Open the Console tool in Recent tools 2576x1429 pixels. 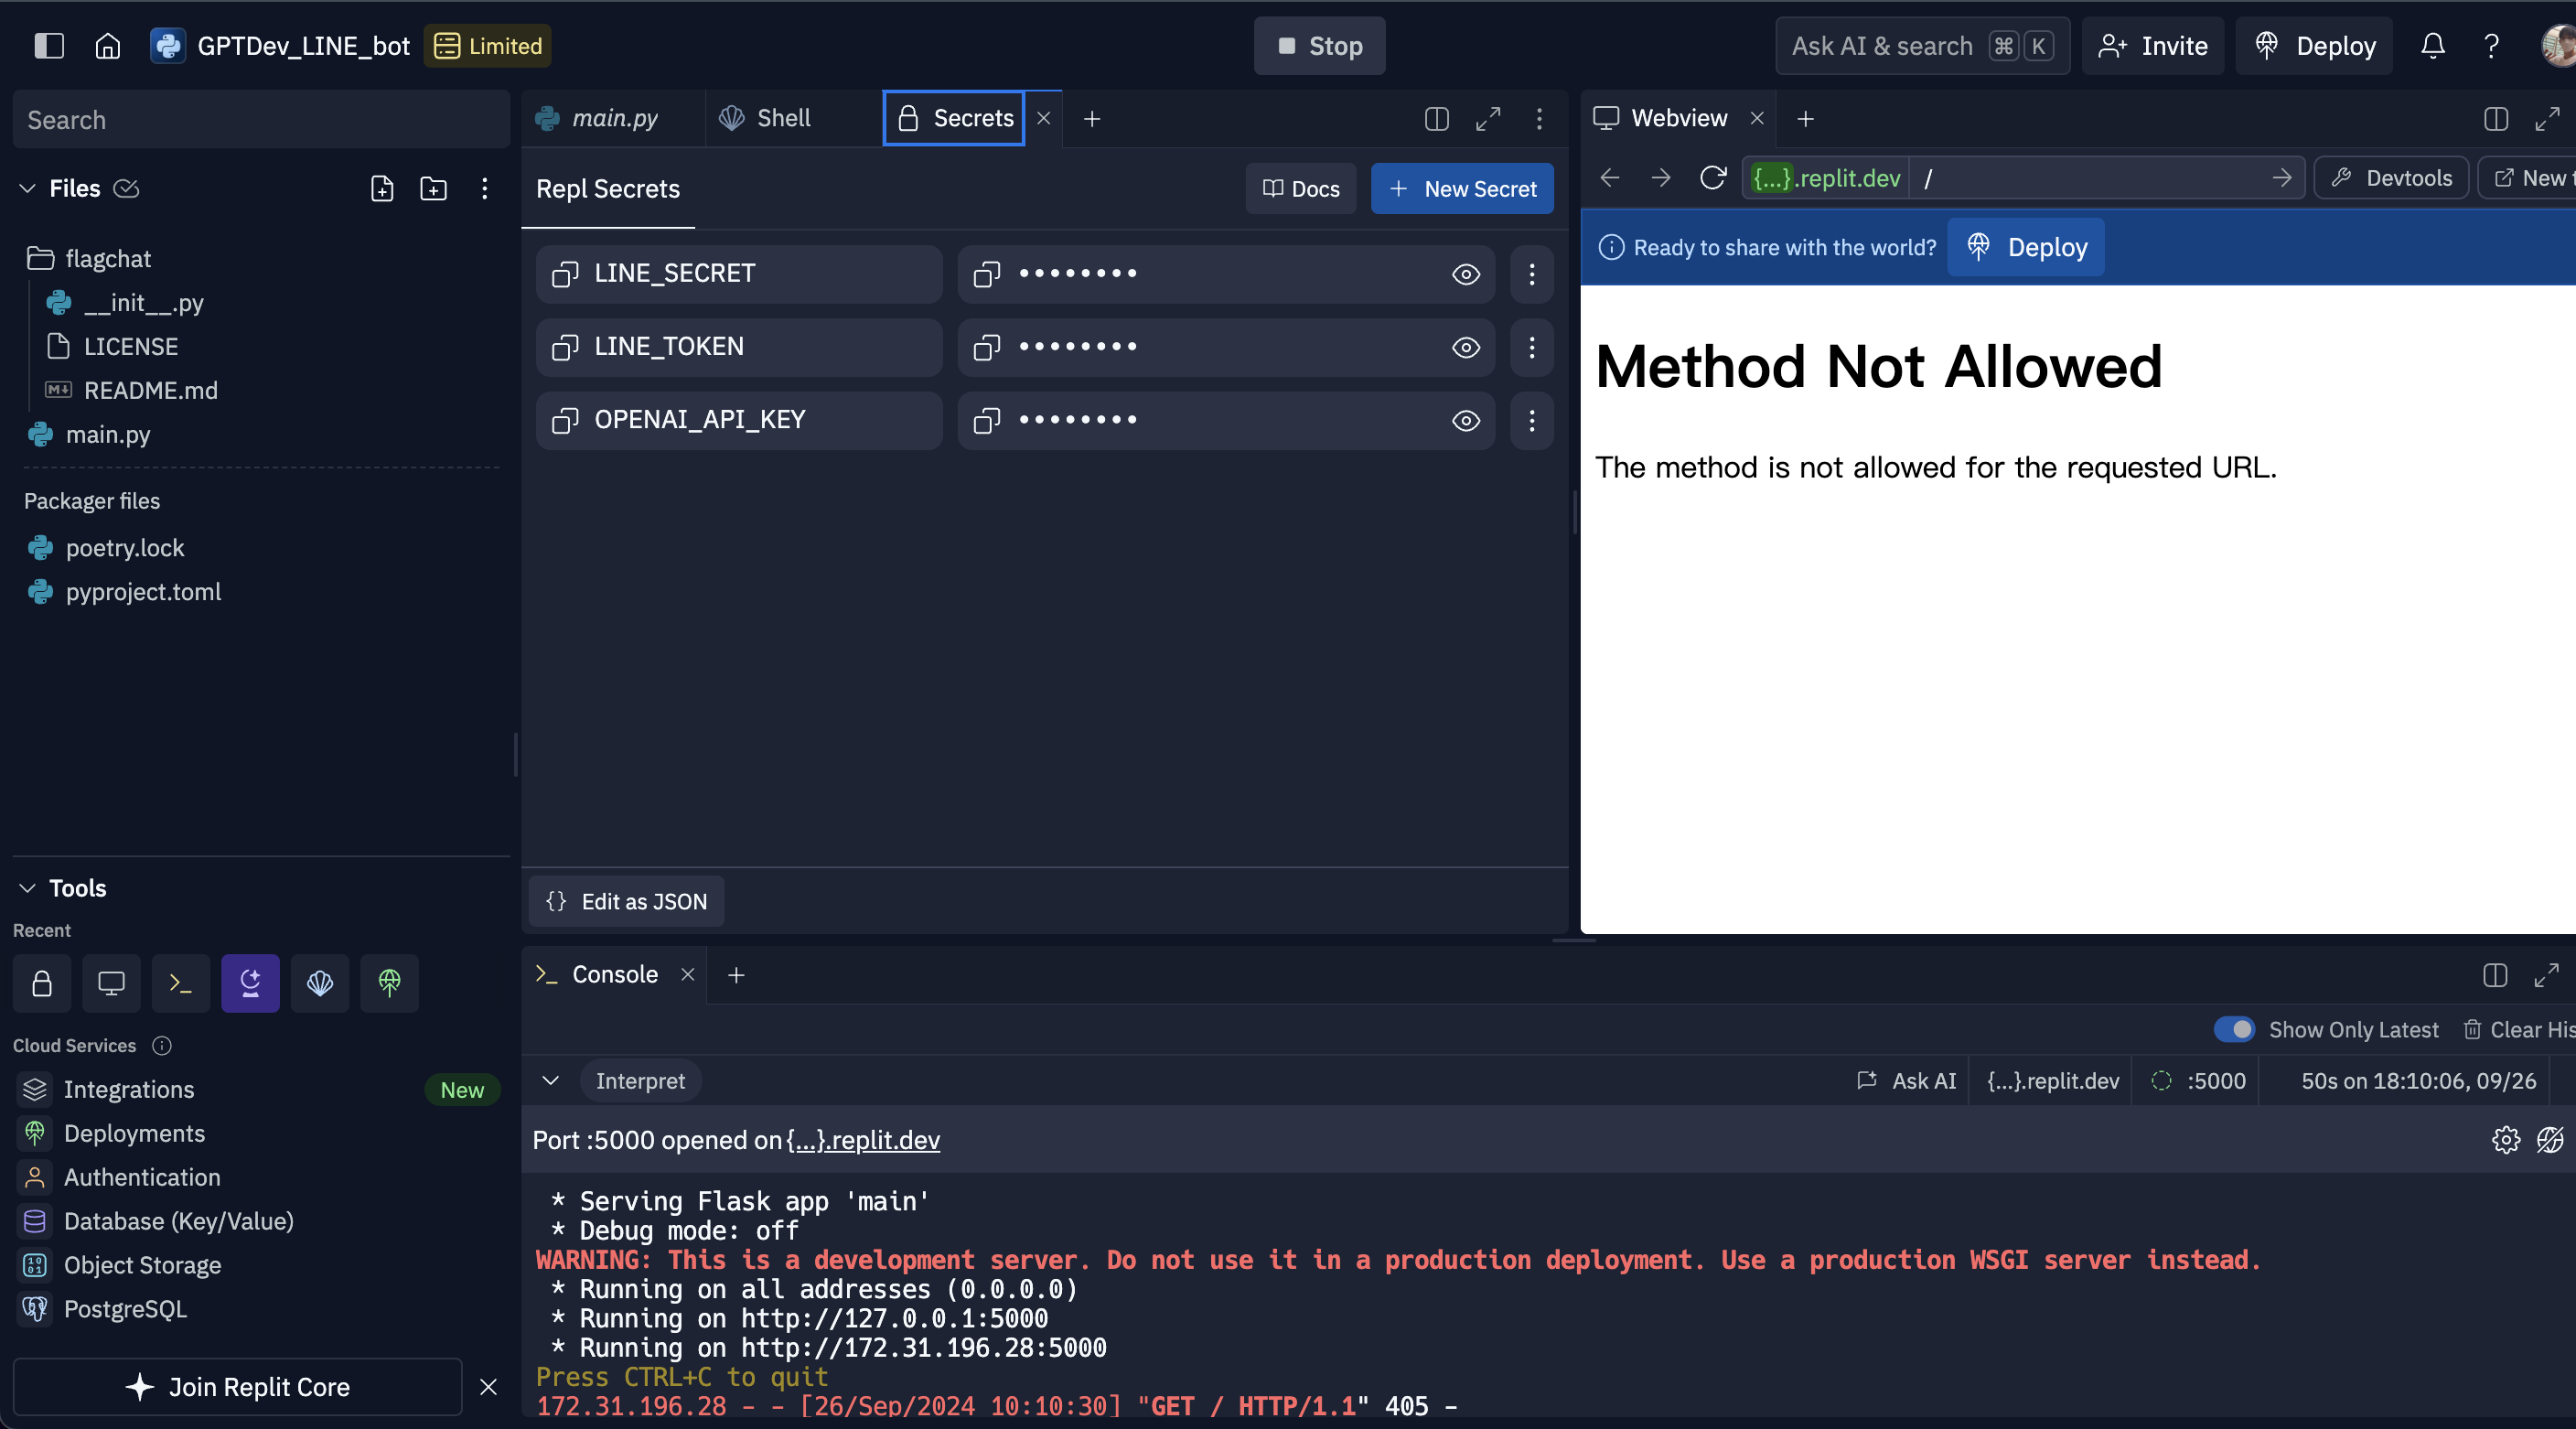pos(181,983)
